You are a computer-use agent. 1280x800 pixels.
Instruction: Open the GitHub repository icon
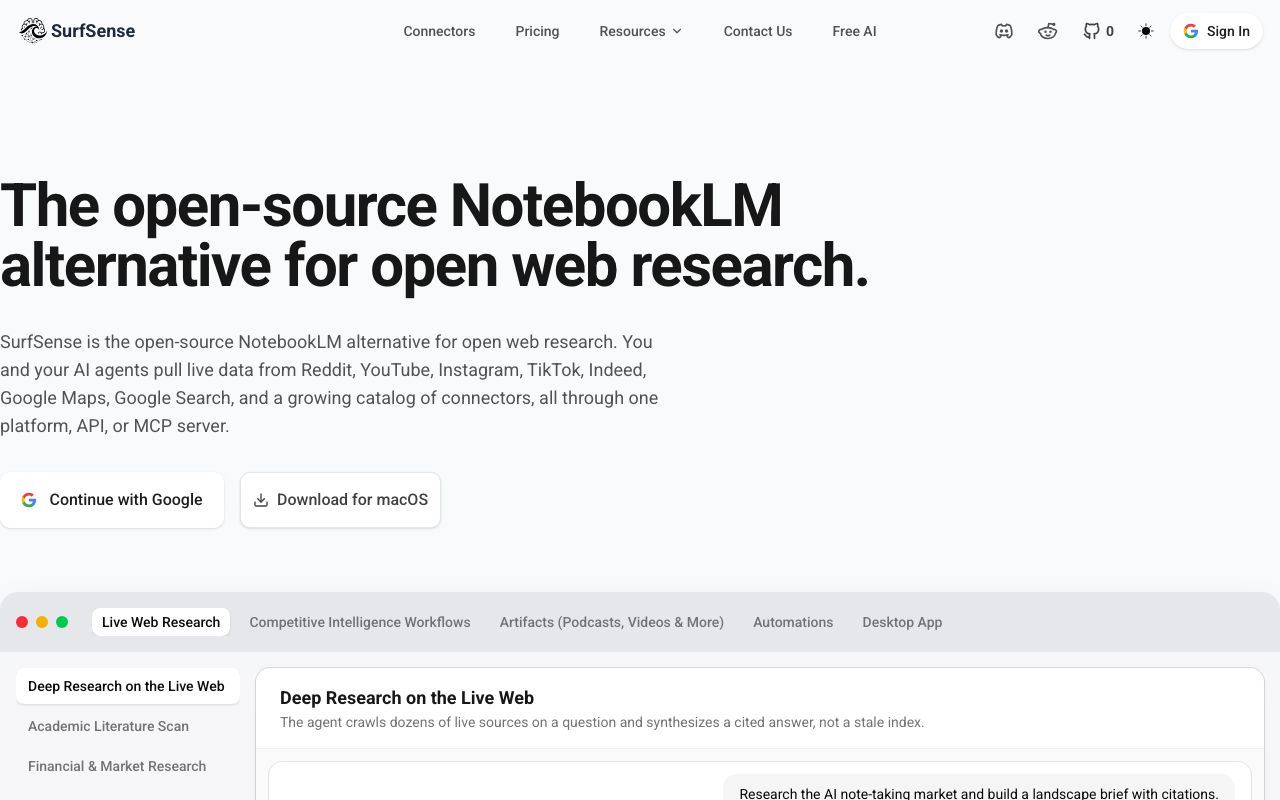[x=1098, y=31]
